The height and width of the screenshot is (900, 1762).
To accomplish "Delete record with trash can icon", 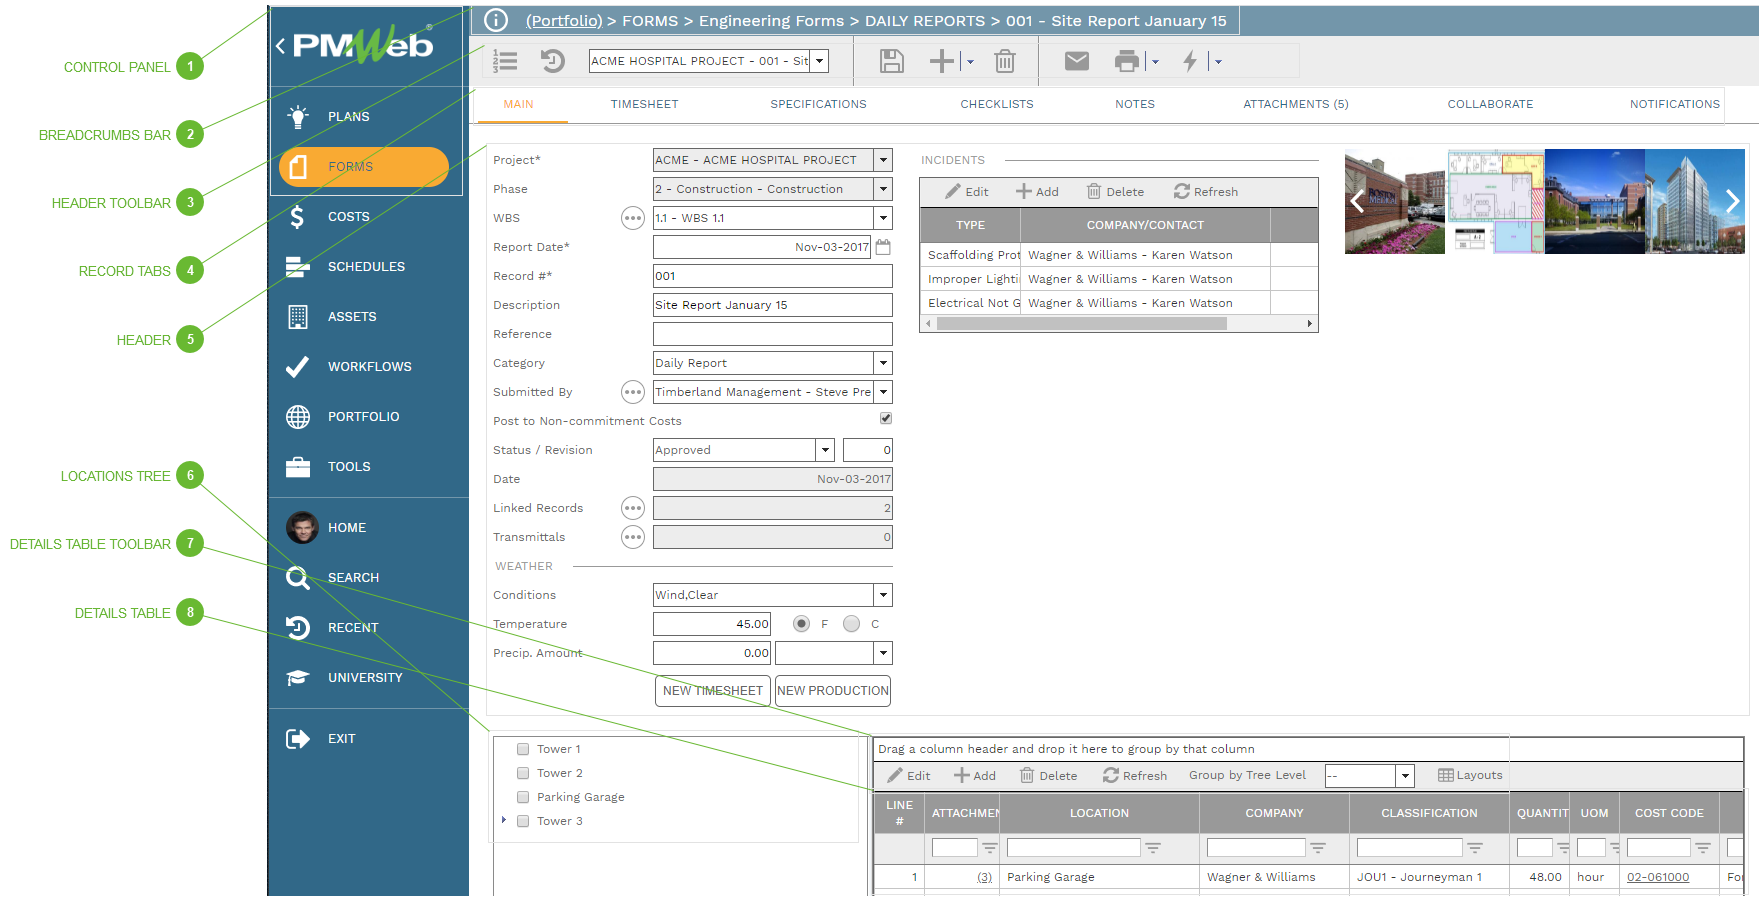I will [1005, 62].
